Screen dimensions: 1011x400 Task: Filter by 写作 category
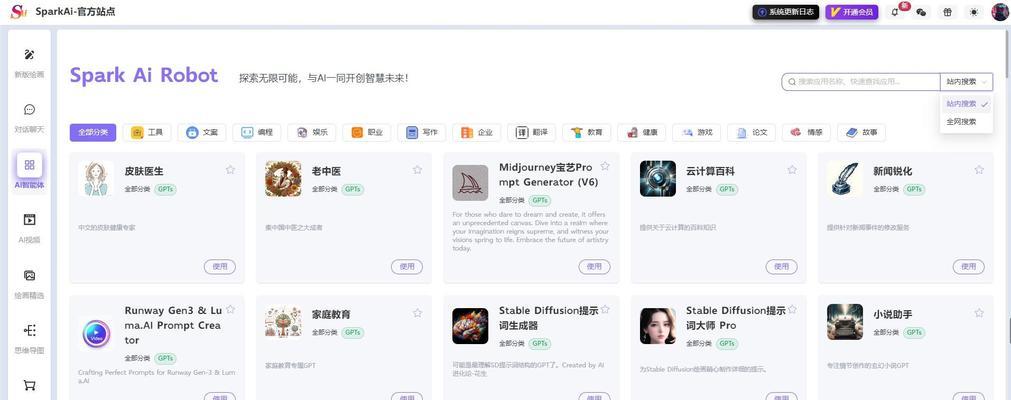point(422,132)
